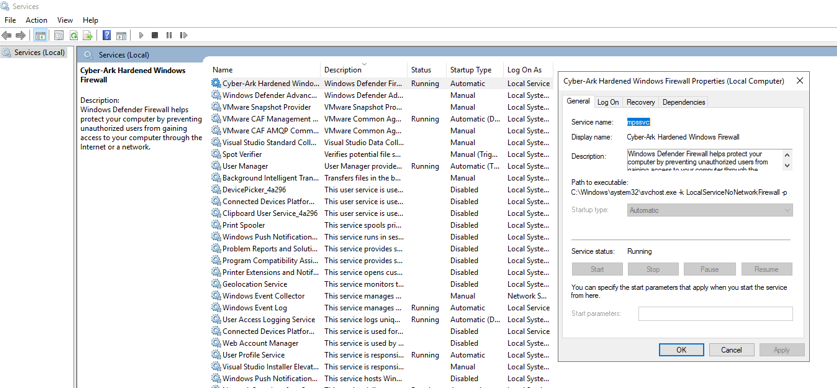
Task: Select the Printer Extensions and Notif... row
Action: pos(381,272)
